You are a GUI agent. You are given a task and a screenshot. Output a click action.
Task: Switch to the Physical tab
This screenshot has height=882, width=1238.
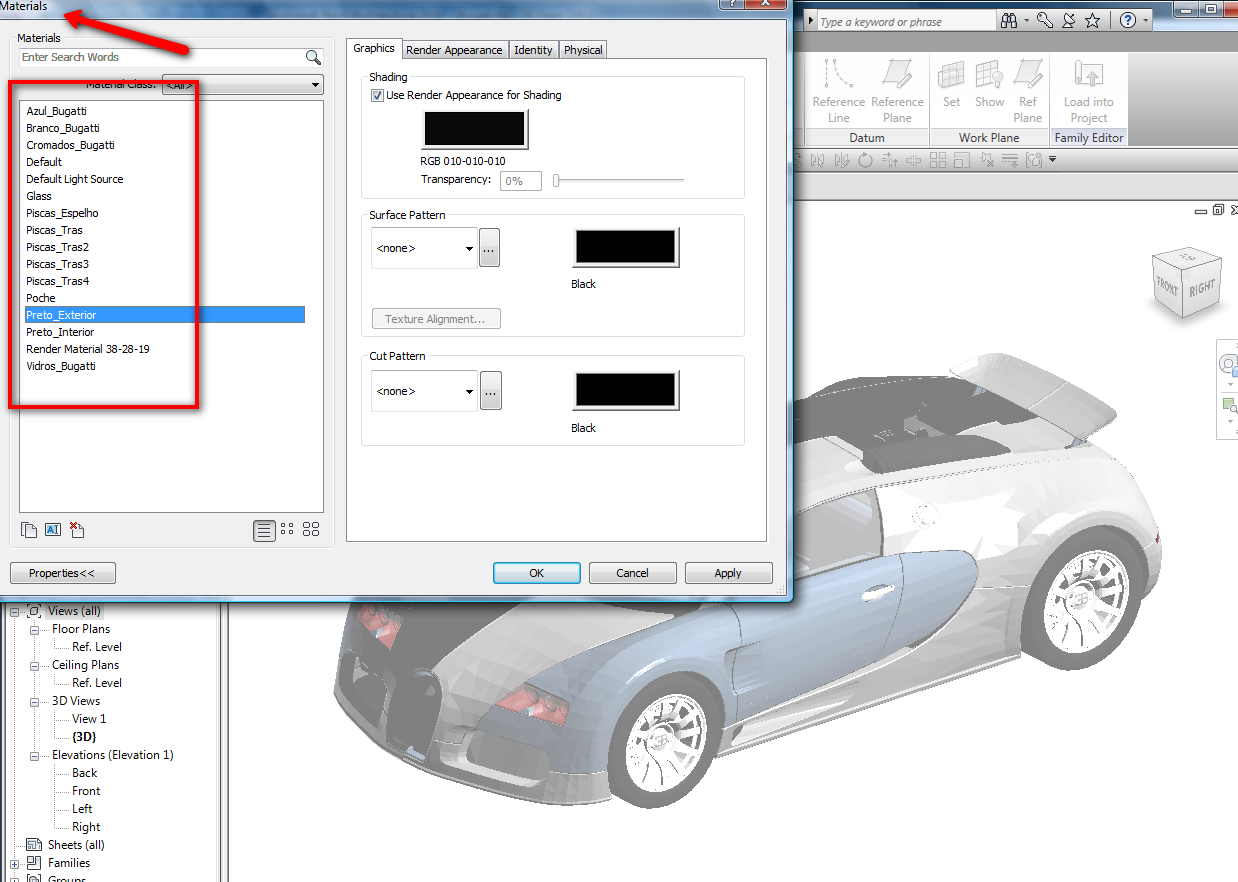click(x=583, y=50)
